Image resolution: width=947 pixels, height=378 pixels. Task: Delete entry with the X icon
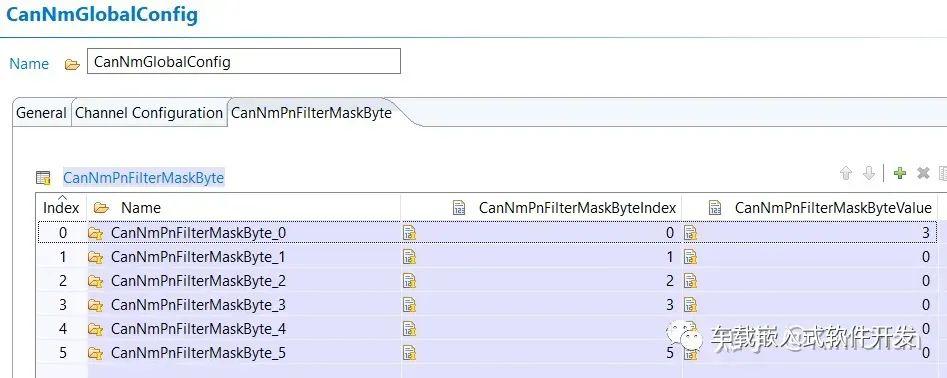tap(923, 174)
